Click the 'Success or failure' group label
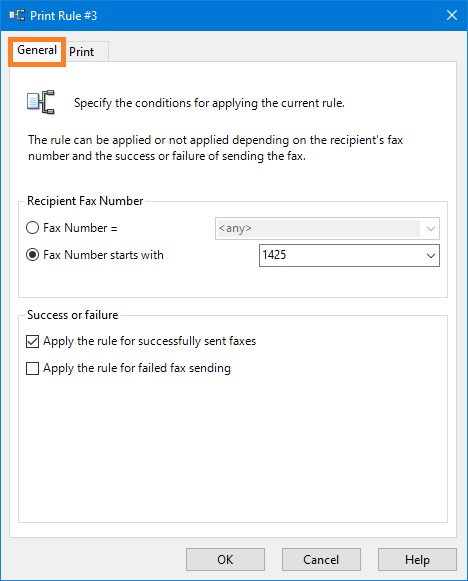The image size is (468, 581). click(73, 315)
